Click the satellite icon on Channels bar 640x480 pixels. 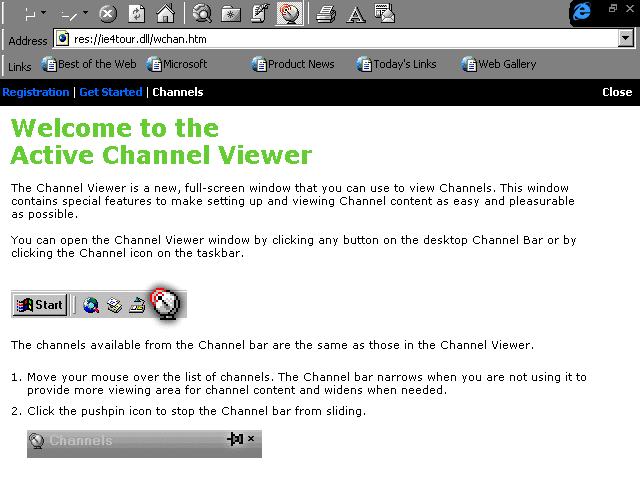[37, 441]
